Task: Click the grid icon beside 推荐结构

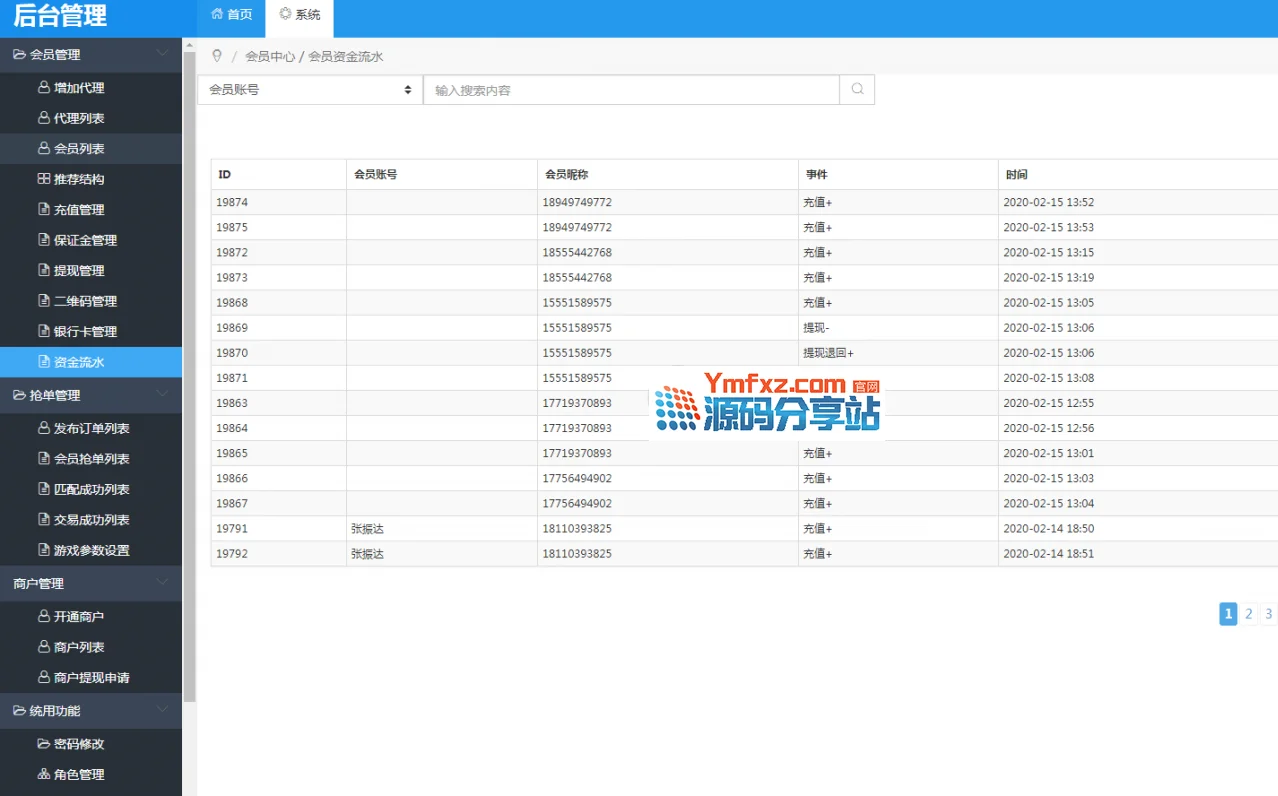Action: [x=44, y=179]
